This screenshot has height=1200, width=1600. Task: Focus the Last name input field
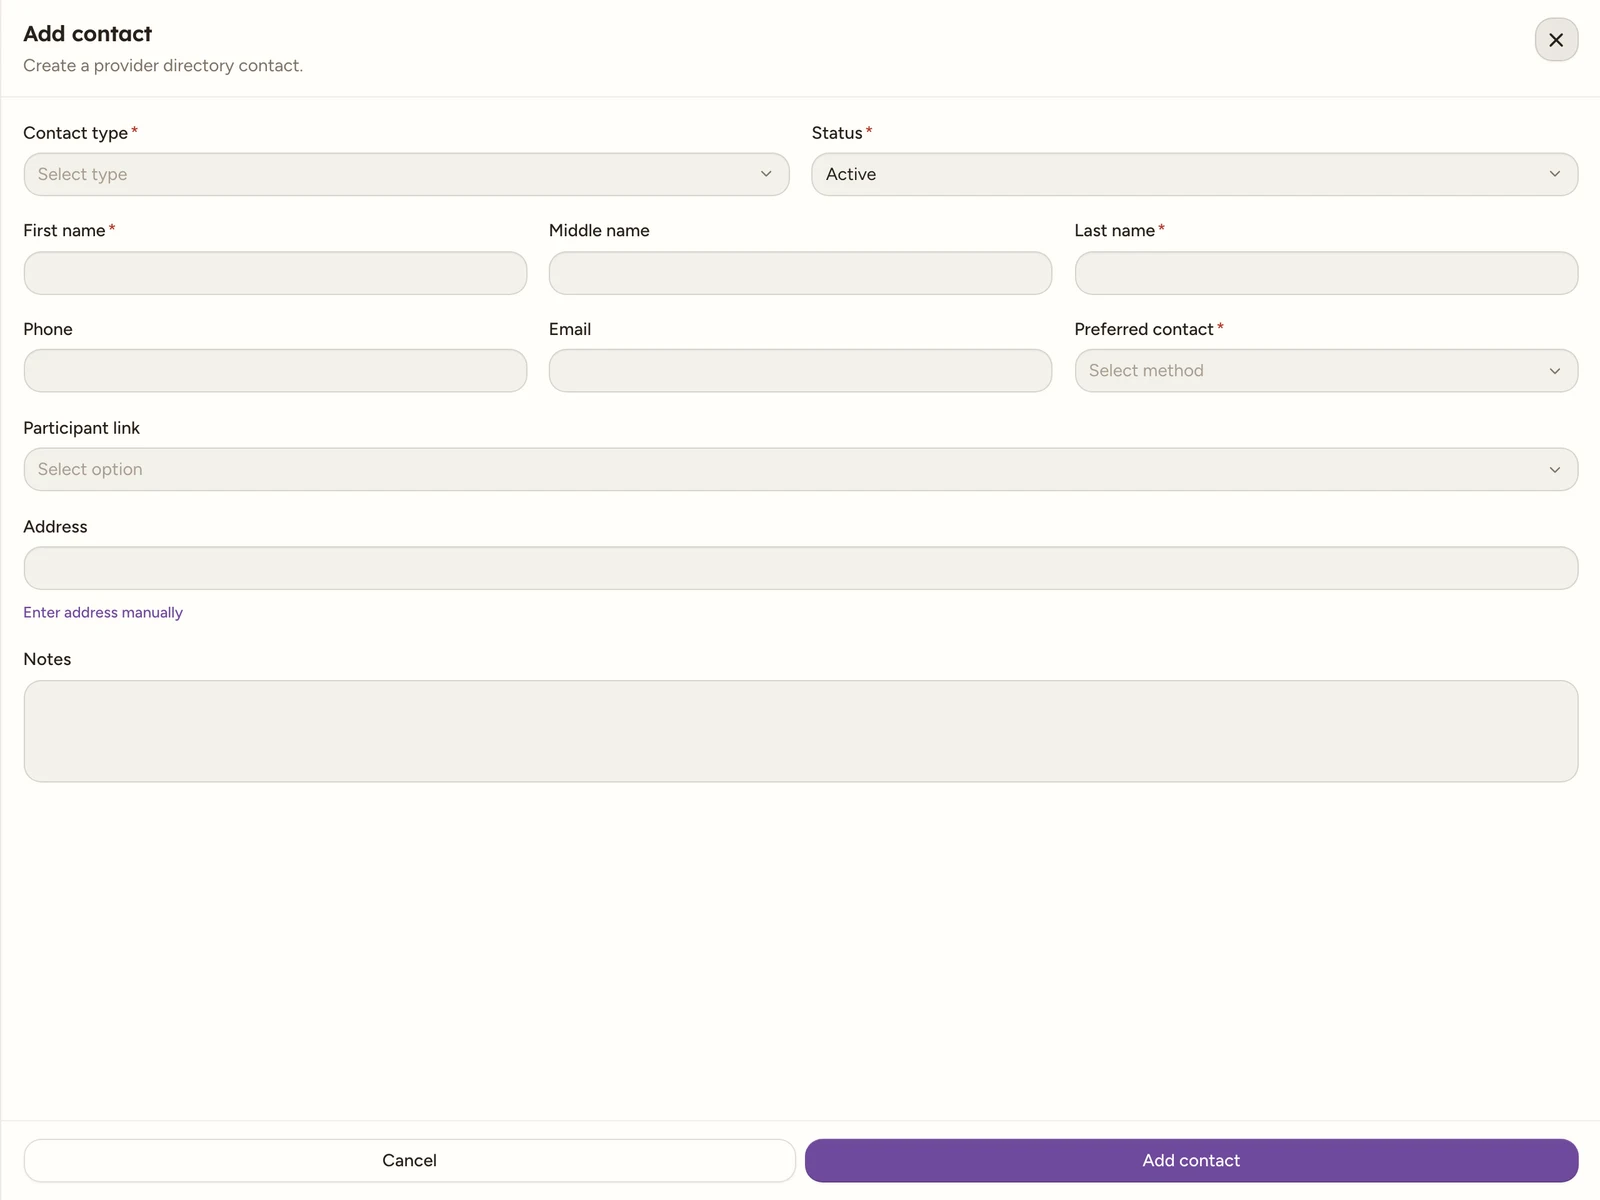pyautogui.click(x=1326, y=273)
